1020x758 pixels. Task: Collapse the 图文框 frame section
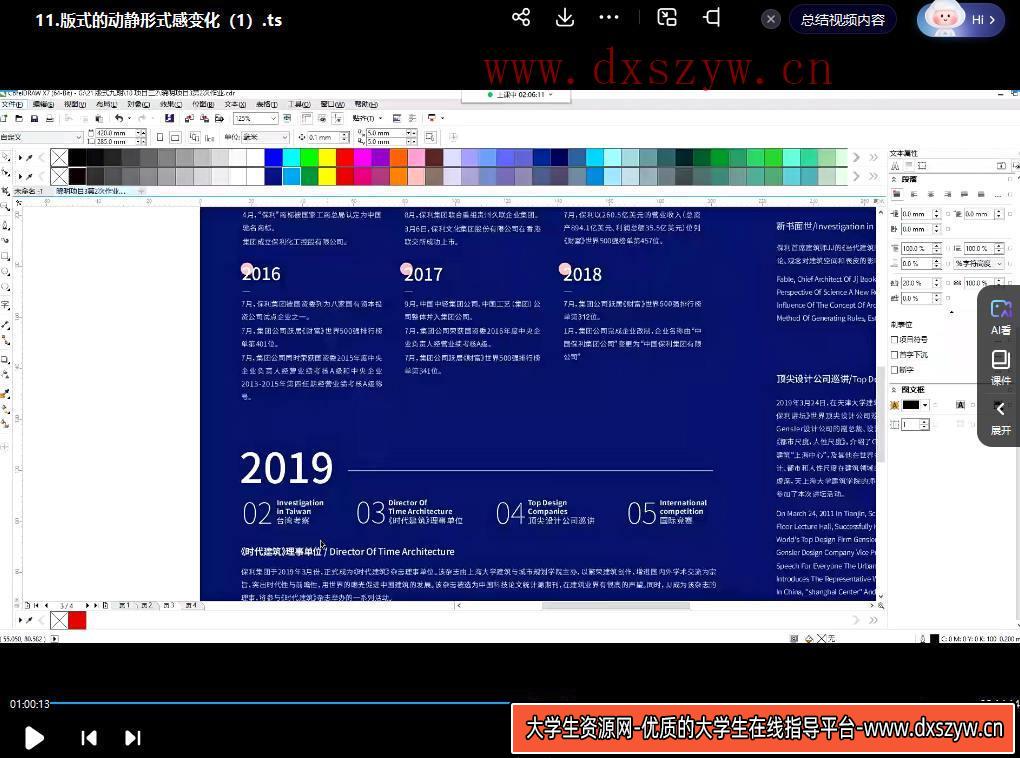pos(894,389)
